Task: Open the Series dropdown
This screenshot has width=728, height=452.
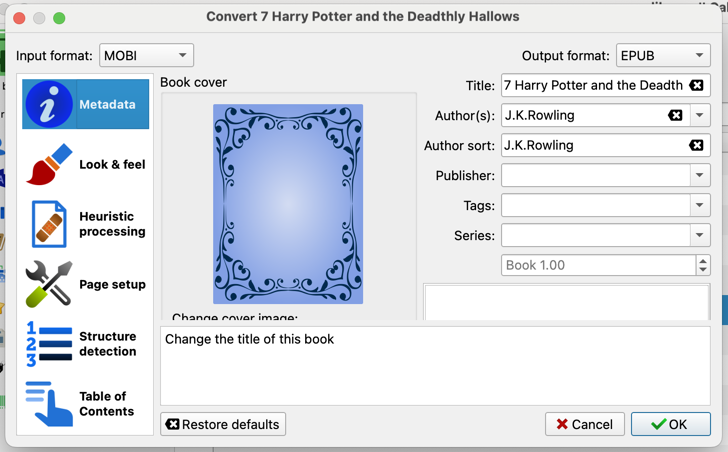Action: click(x=699, y=236)
